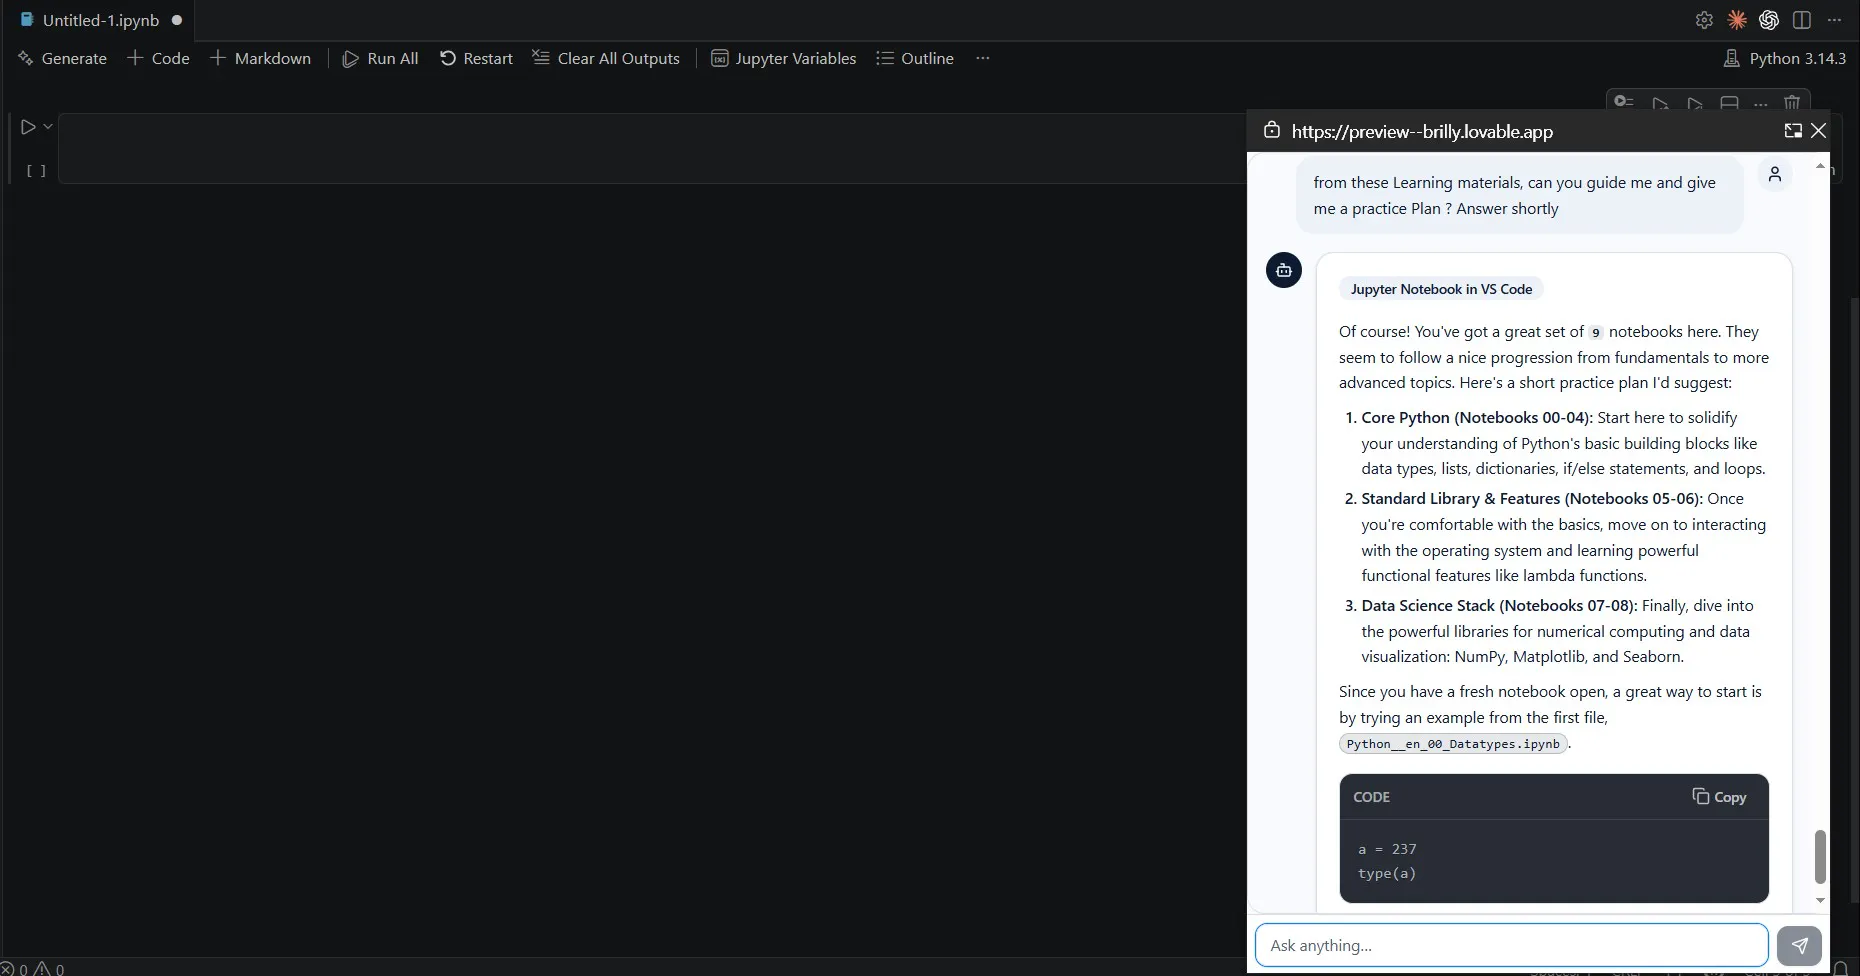Image resolution: width=1860 pixels, height=976 pixels.
Task: Click the Core Python (Notebooks 00-04) heading
Action: [1477, 418]
